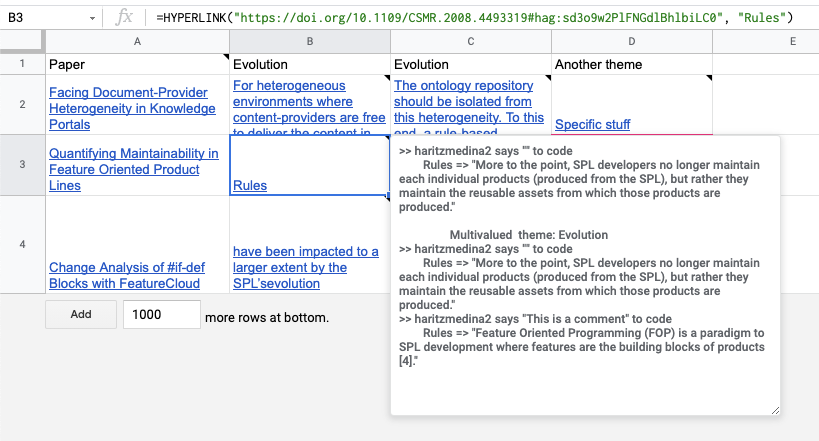The width and height of the screenshot is (819, 441).
Task: Click the fx function icon
Action: pos(124,18)
